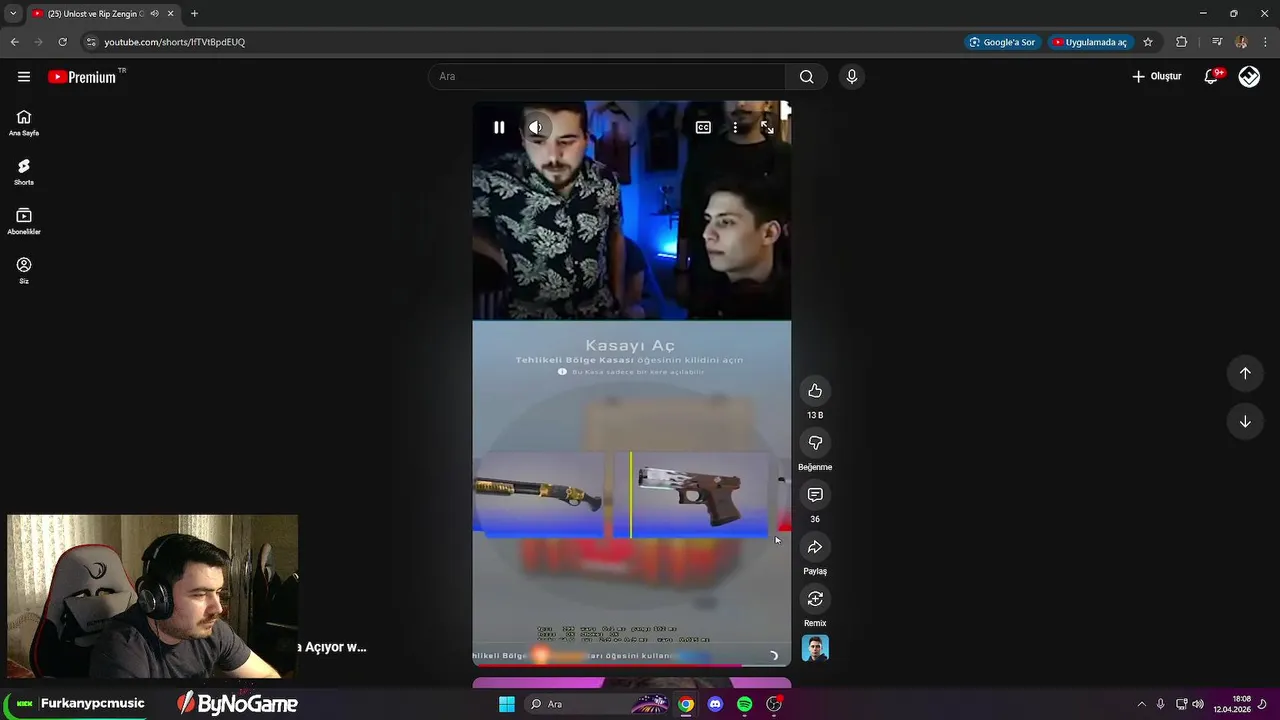Image resolution: width=1280 pixels, height=720 pixels.
Task: Expand the short to fullscreen
Action: point(767,127)
